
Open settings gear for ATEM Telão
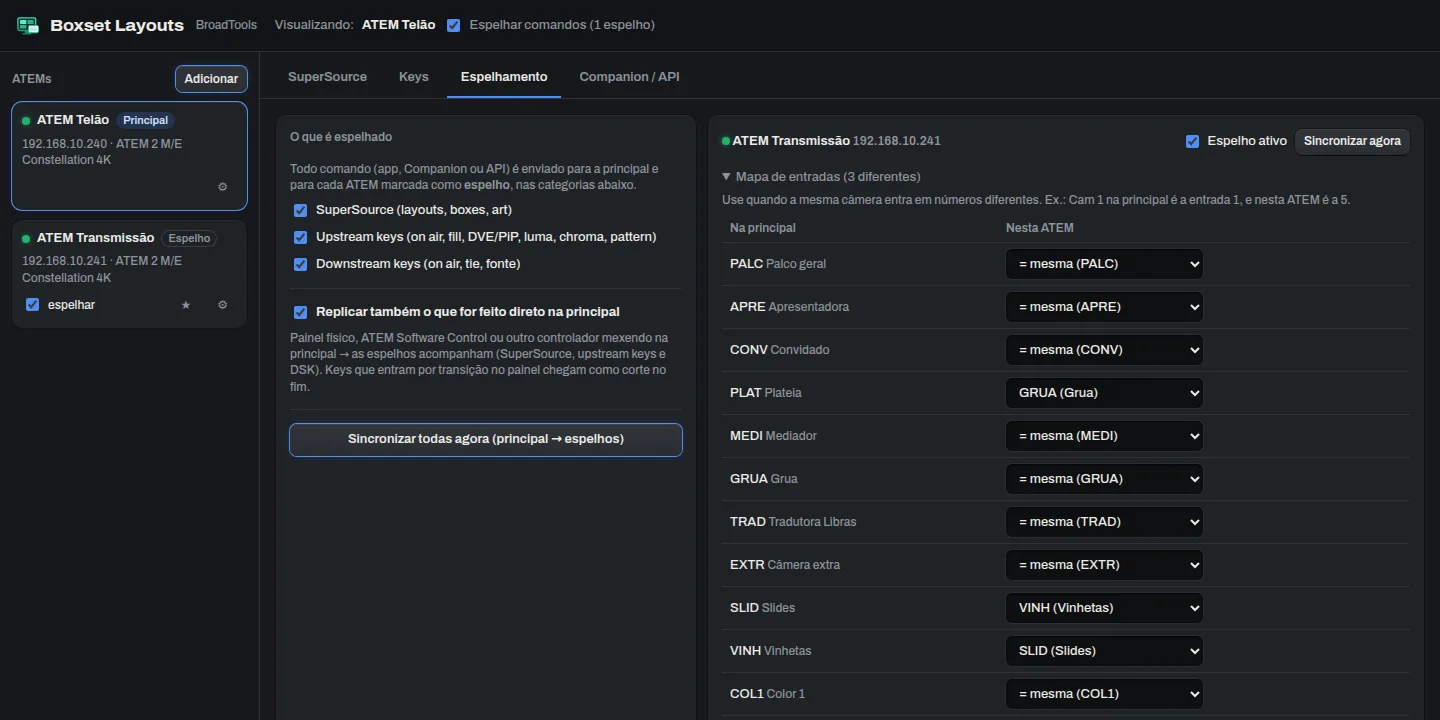(x=222, y=187)
